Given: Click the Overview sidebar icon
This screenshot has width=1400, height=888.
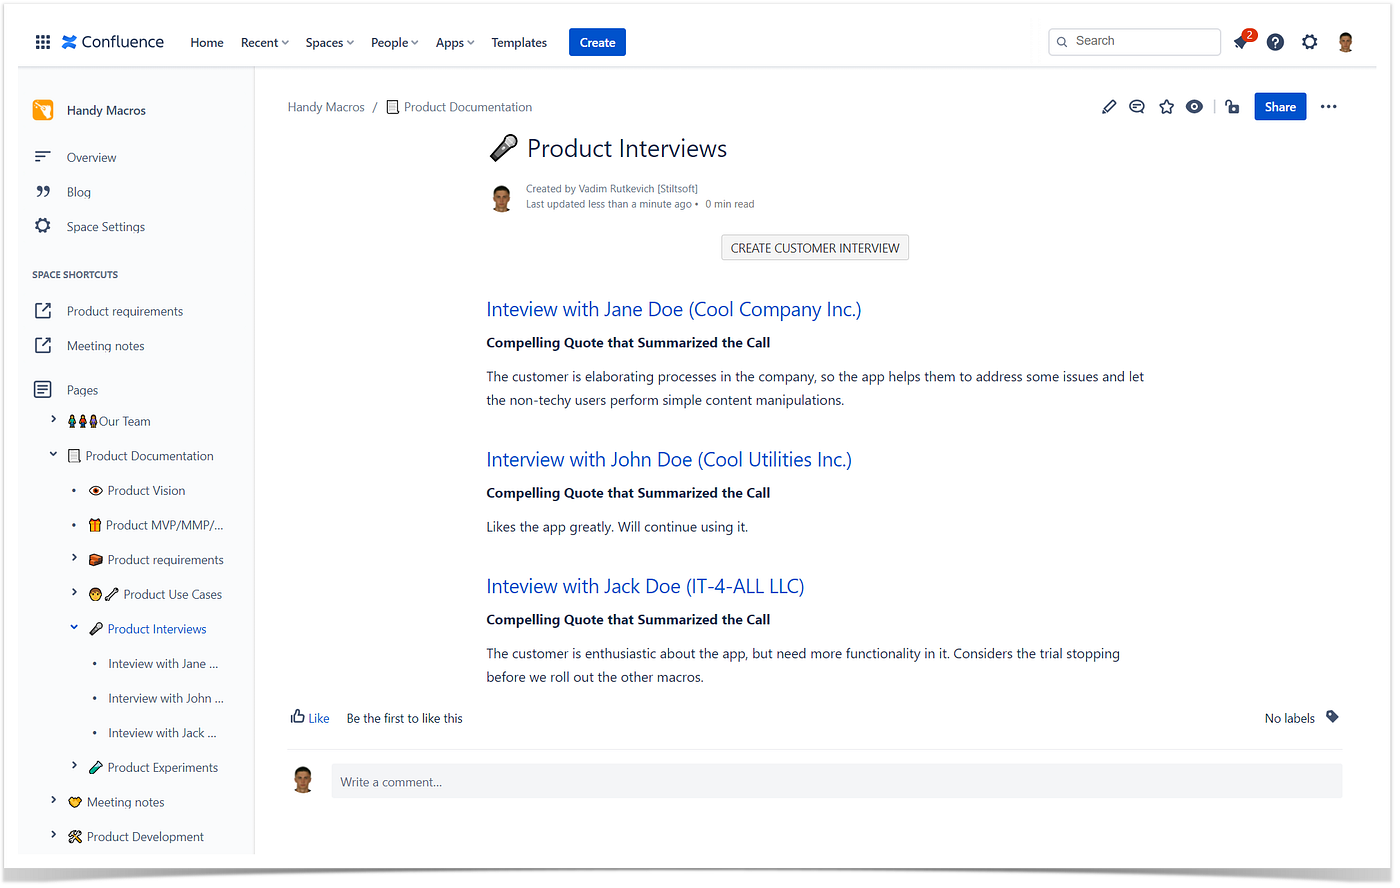Looking at the screenshot, I should [42, 157].
